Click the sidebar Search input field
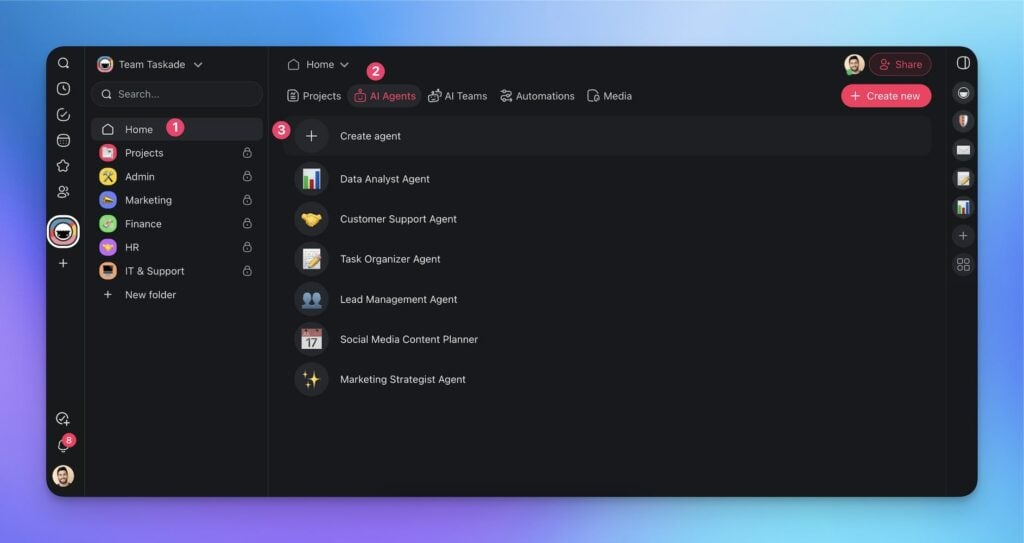Image resolution: width=1024 pixels, height=543 pixels. (x=177, y=94)
